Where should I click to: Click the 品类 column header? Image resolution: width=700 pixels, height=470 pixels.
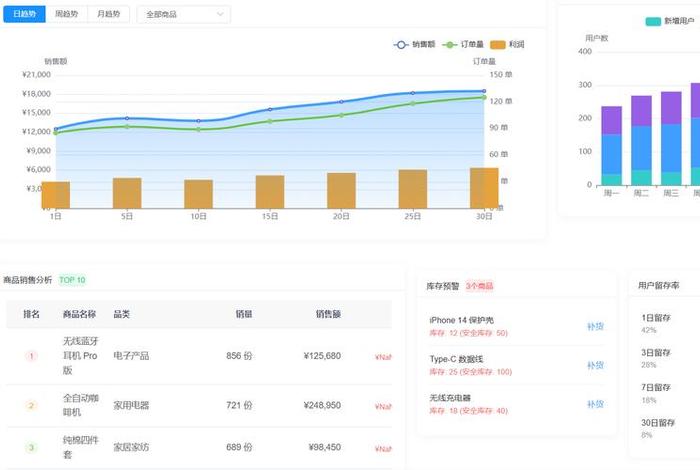point(121,314)
